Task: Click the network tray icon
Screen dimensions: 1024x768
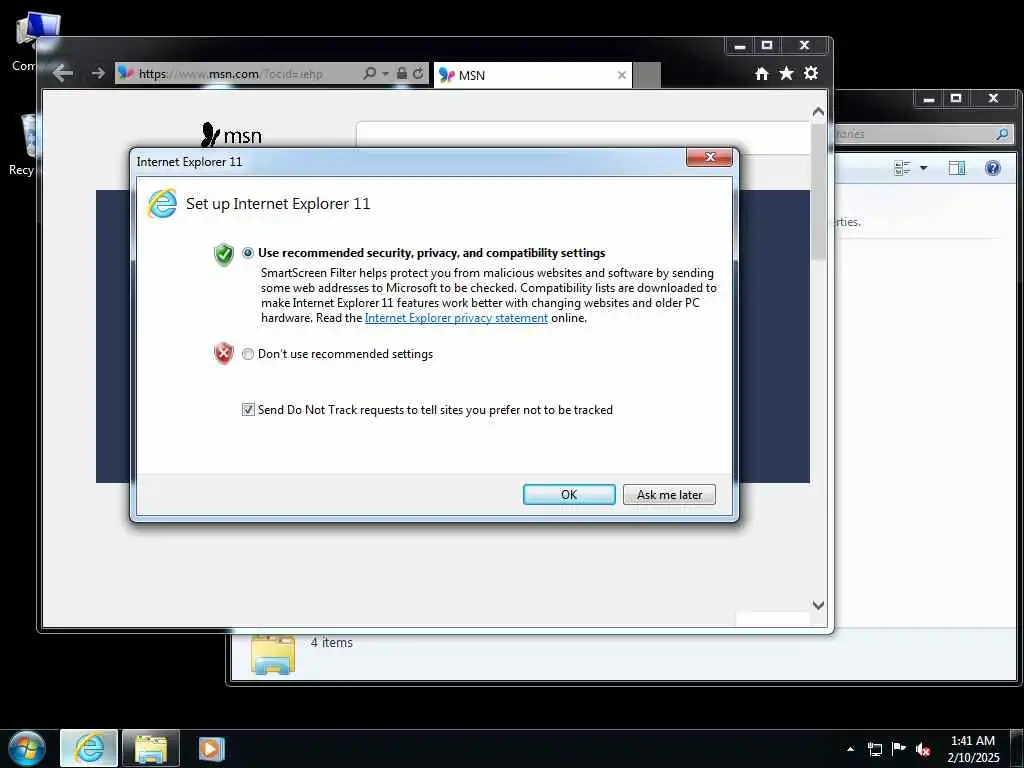Action: [874, 749]
